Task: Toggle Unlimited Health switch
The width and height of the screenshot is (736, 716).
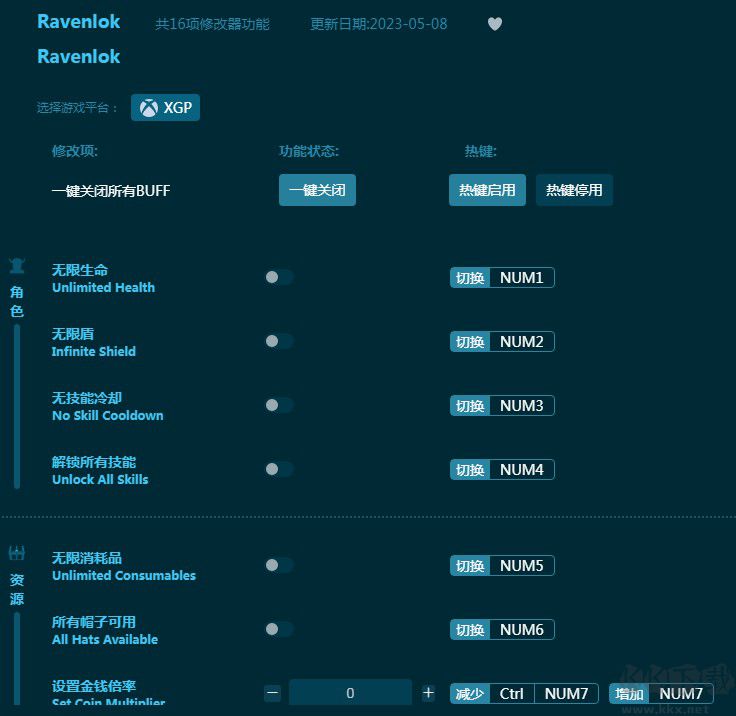Action: [x=279, y=277]
